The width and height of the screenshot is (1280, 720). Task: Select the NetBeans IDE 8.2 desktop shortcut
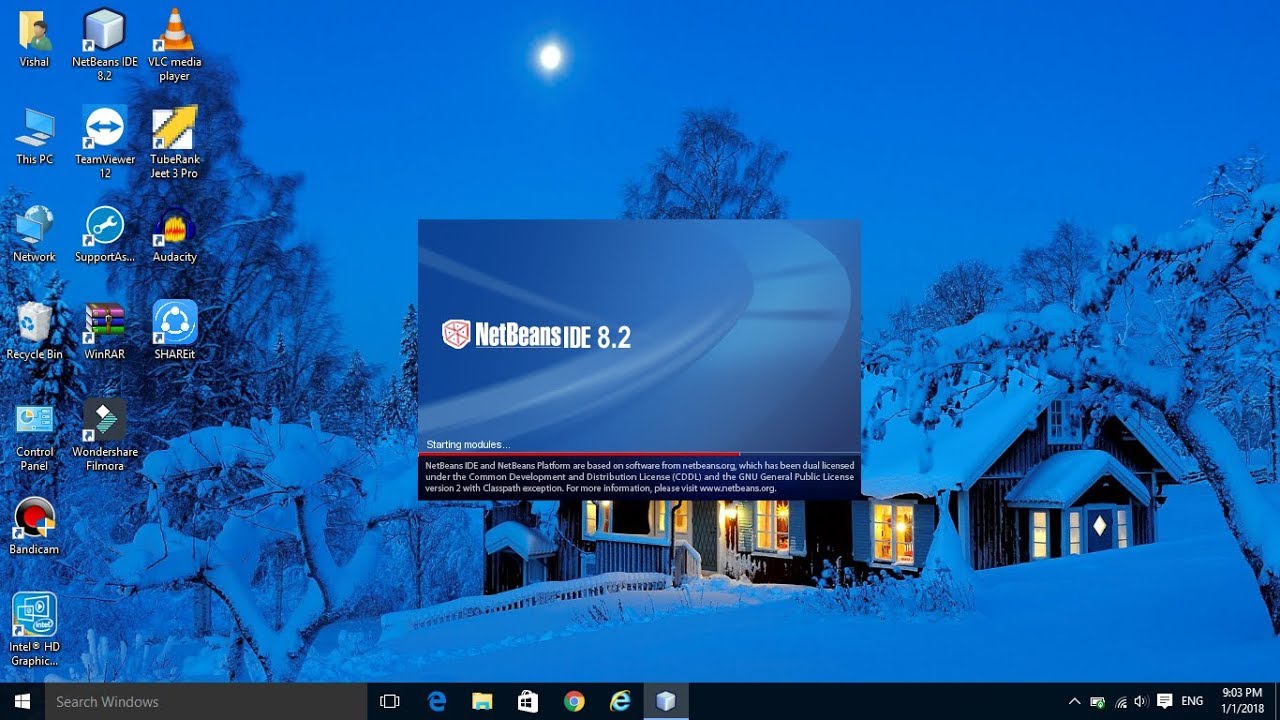click(104, 44)
